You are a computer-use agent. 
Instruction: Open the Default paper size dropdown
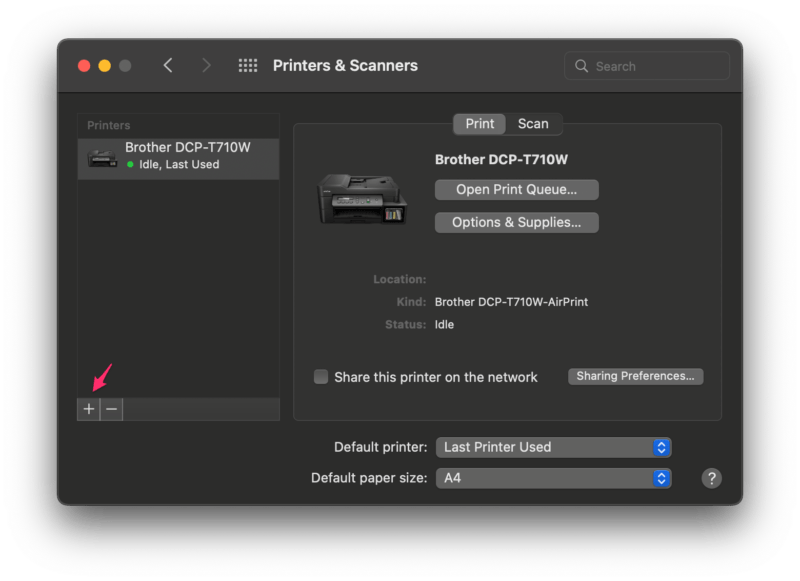tap(553, 478)
